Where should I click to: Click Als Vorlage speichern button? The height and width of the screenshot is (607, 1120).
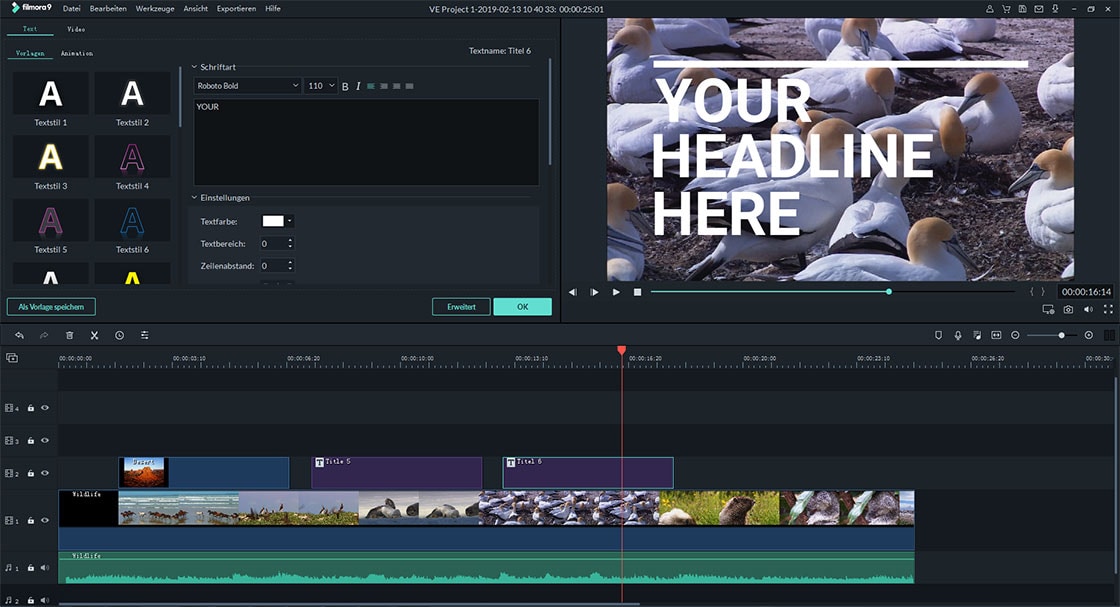click(x=51, y=306)
